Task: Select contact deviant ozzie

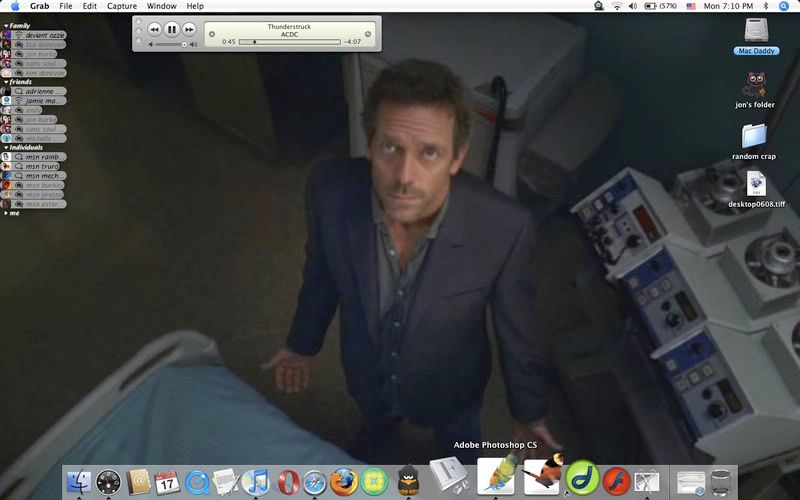Action: click(34, 35)
